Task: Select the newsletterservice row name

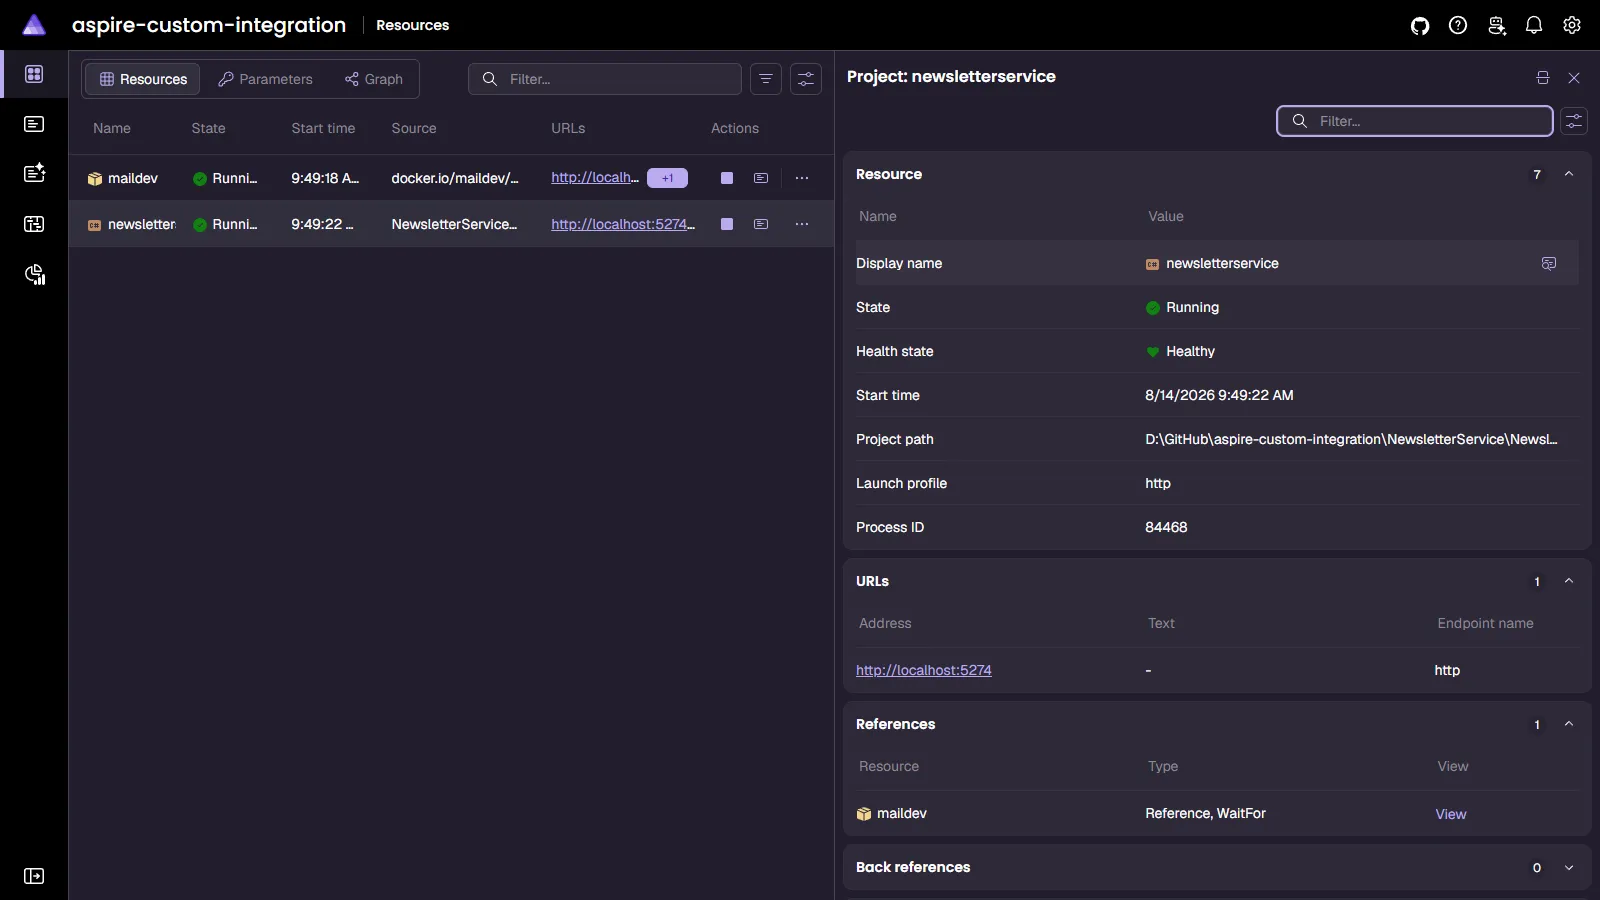Action: tap(142, 224)
